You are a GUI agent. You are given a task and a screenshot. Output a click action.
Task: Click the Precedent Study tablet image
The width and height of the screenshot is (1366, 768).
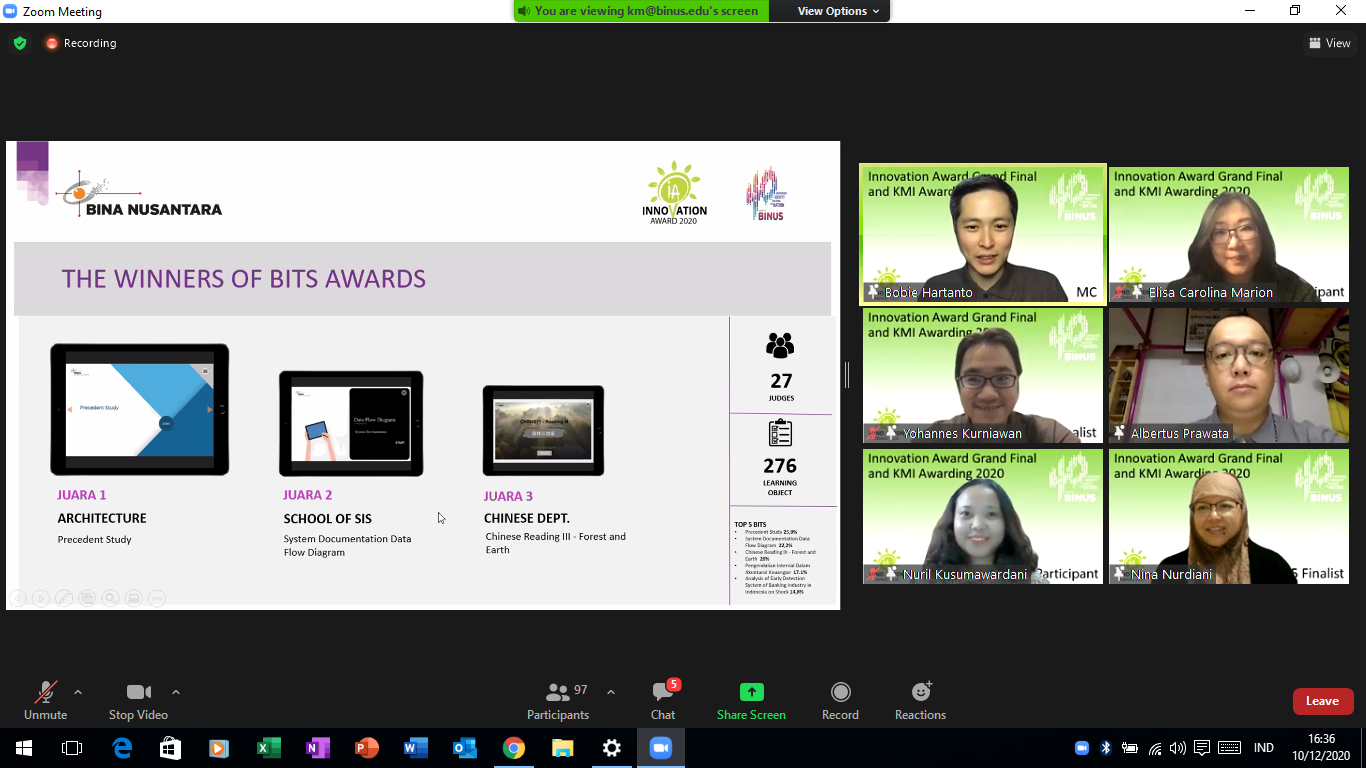(140, 409)
